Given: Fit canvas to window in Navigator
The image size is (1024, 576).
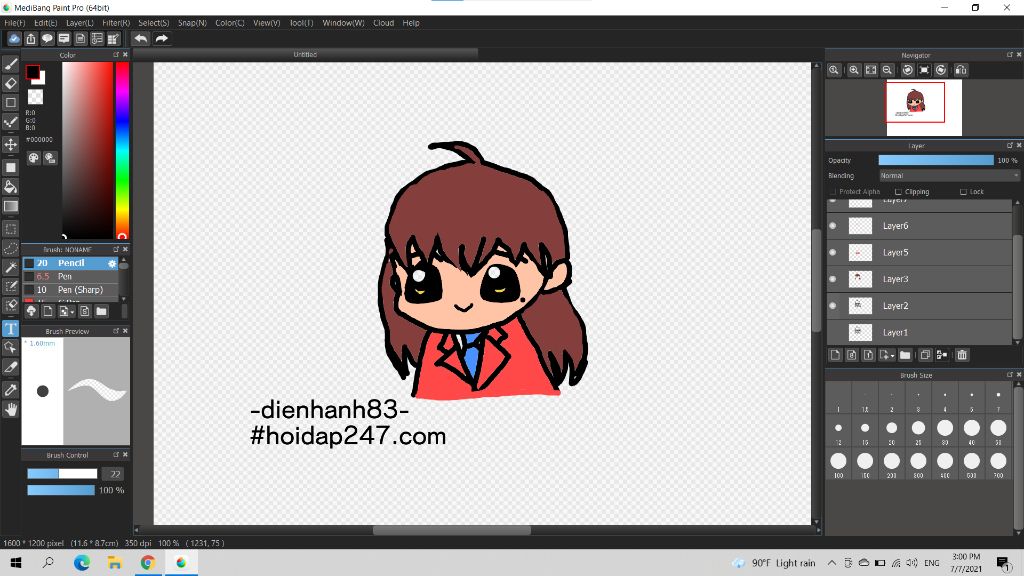Looking at the screenshot, I should click(x=871, y=70).
